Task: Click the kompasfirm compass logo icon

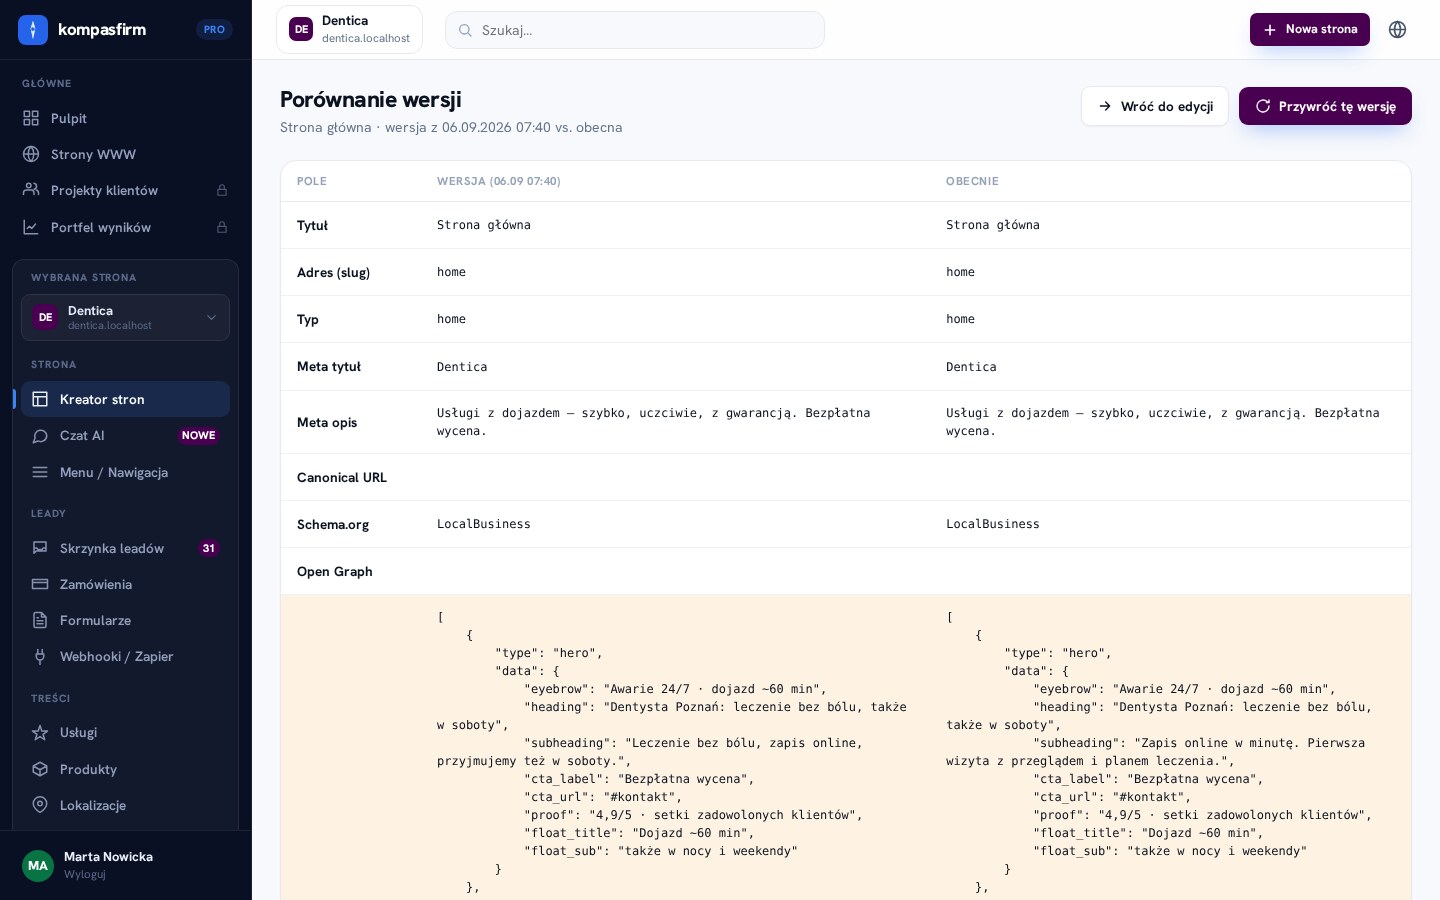Action: (x=33, y=30)
